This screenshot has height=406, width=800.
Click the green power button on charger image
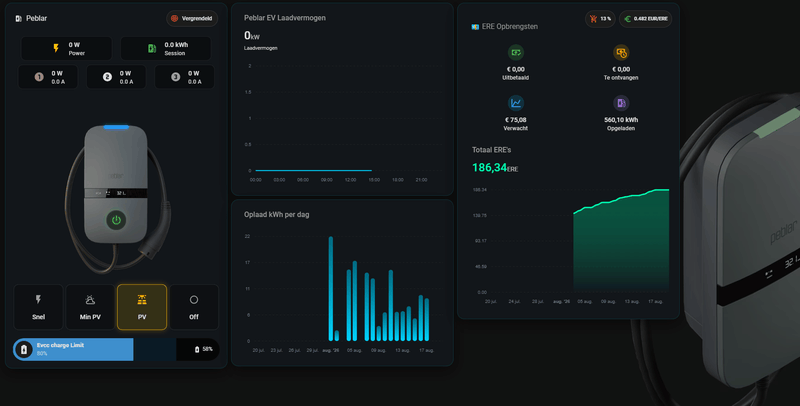116,220
